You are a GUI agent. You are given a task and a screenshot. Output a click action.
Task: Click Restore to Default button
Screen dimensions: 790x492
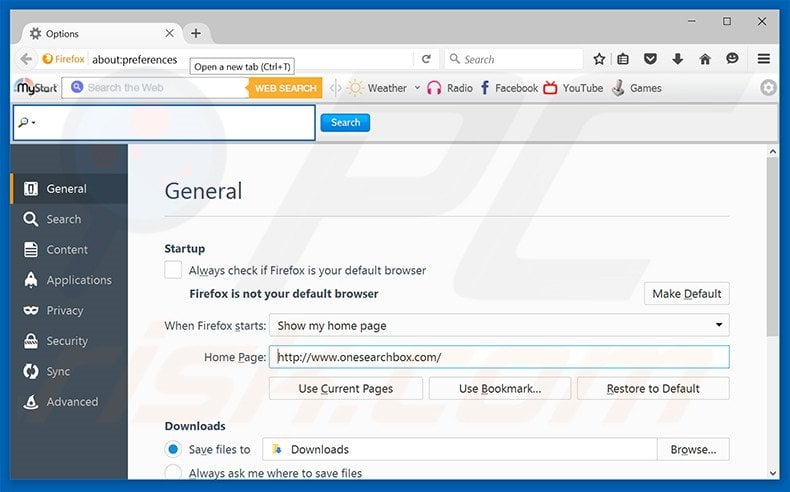point(653,388)
